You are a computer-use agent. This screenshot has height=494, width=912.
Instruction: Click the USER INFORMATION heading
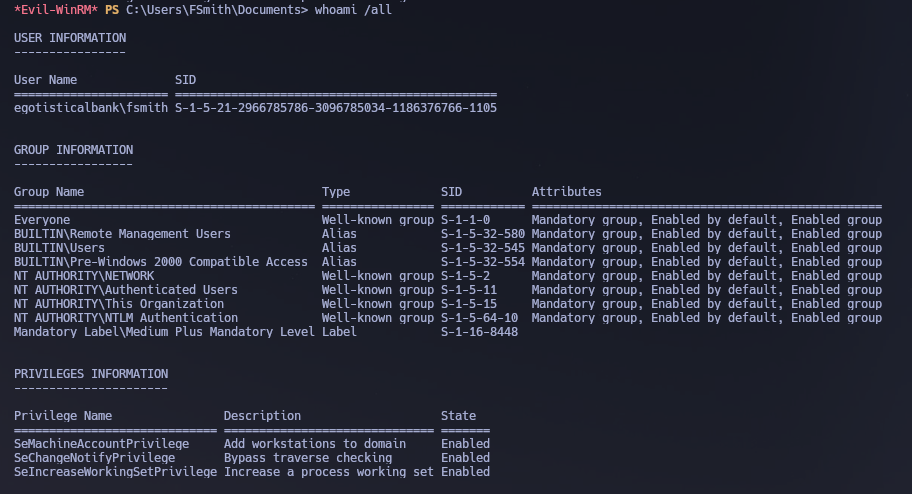click(x=70, y=38)
